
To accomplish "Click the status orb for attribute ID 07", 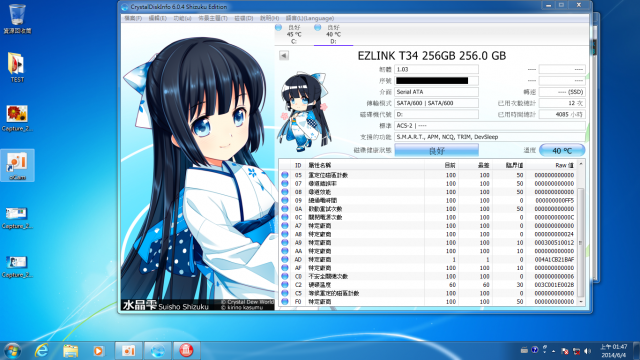I will (285, 184).
